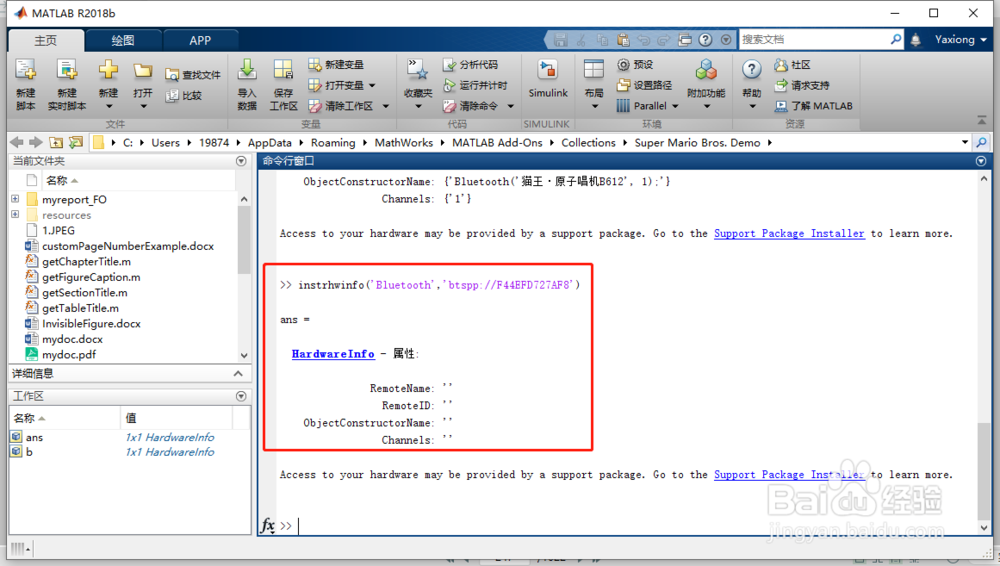
Task: Open the address bar history dropdown
Action: pos(965,142)
